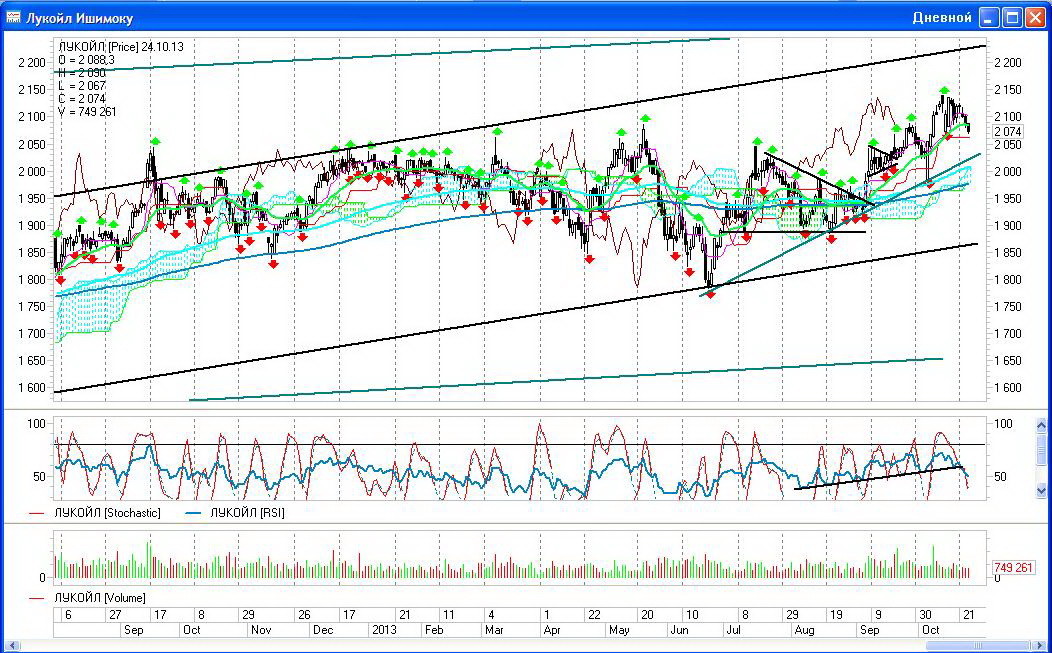1052x653 pixels.
Task: Minimize the Лукойл Ишимоку chart window
Action: [x=988, y=18]
